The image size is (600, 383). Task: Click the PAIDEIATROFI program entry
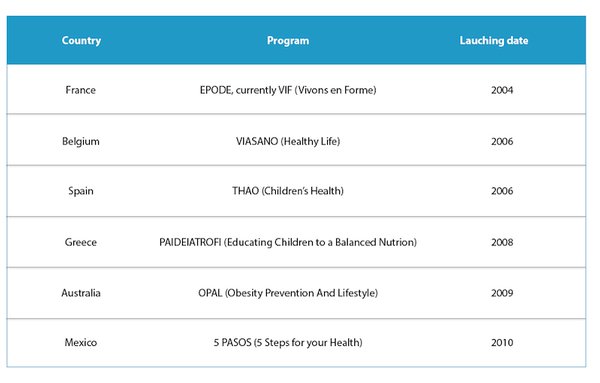pyautogui.click(x=288, y=242)
